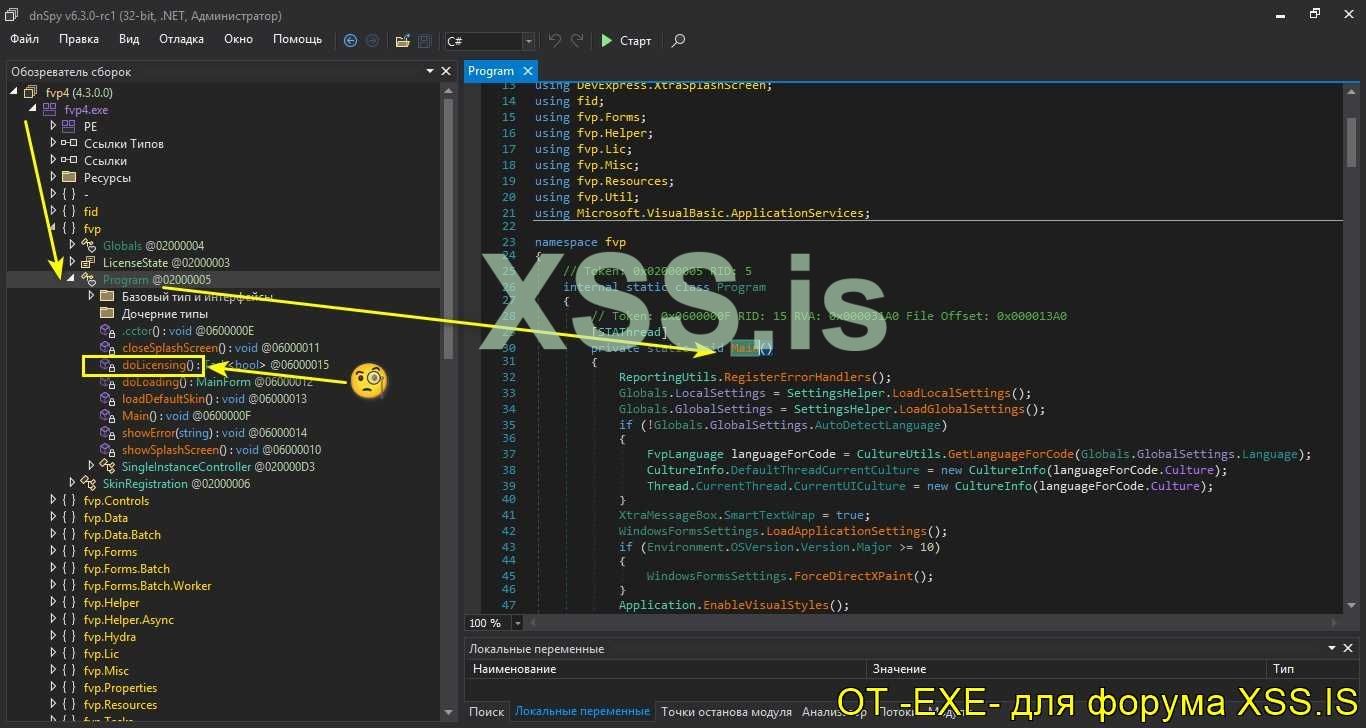Click the dnSpy title bar app icon
1366x728 pixels.
tap(14, 15)
